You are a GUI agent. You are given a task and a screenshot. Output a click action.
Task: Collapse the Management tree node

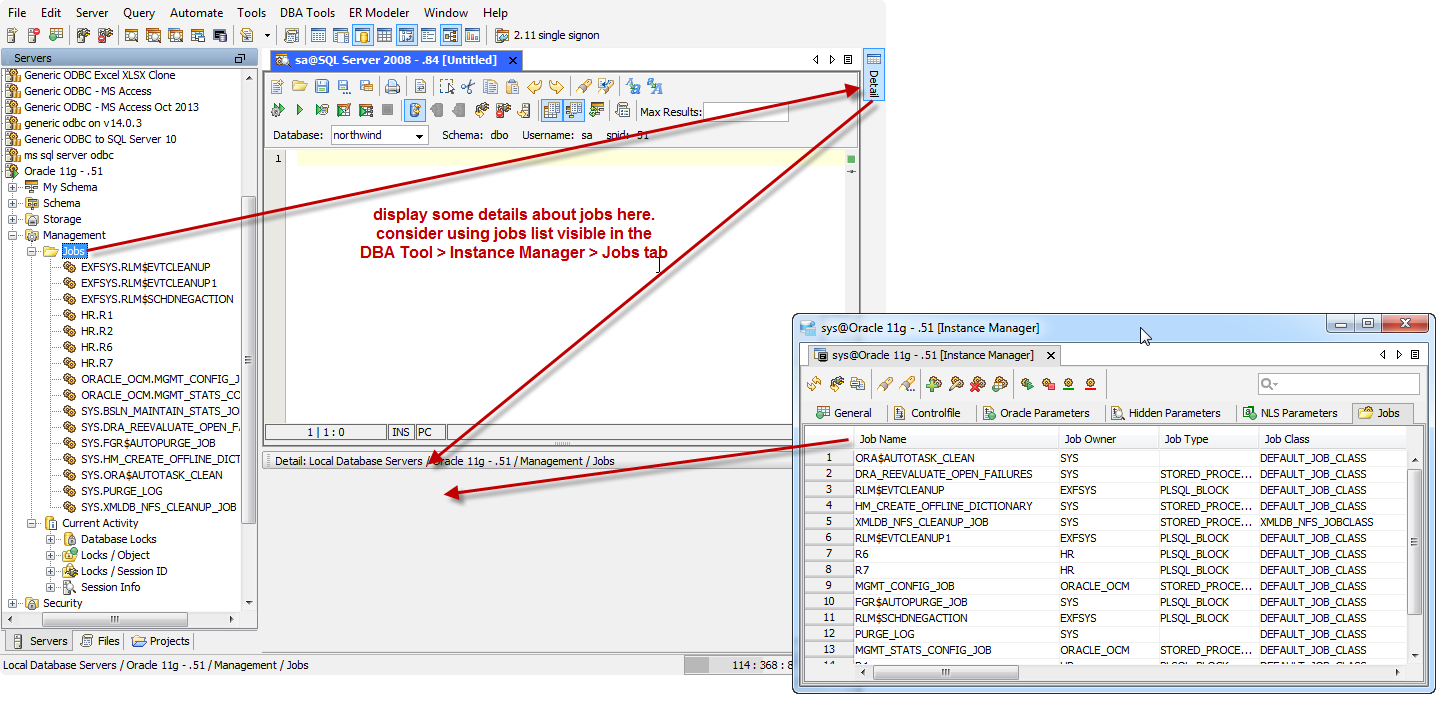pyautogui.click(x=13, y=235)
